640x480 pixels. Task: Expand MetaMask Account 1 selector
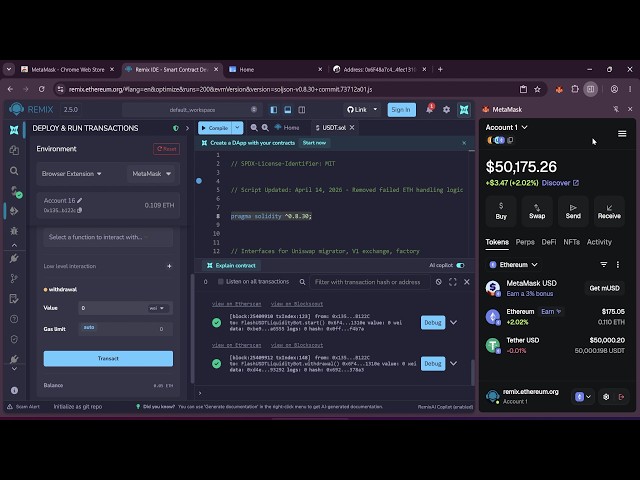506,127
